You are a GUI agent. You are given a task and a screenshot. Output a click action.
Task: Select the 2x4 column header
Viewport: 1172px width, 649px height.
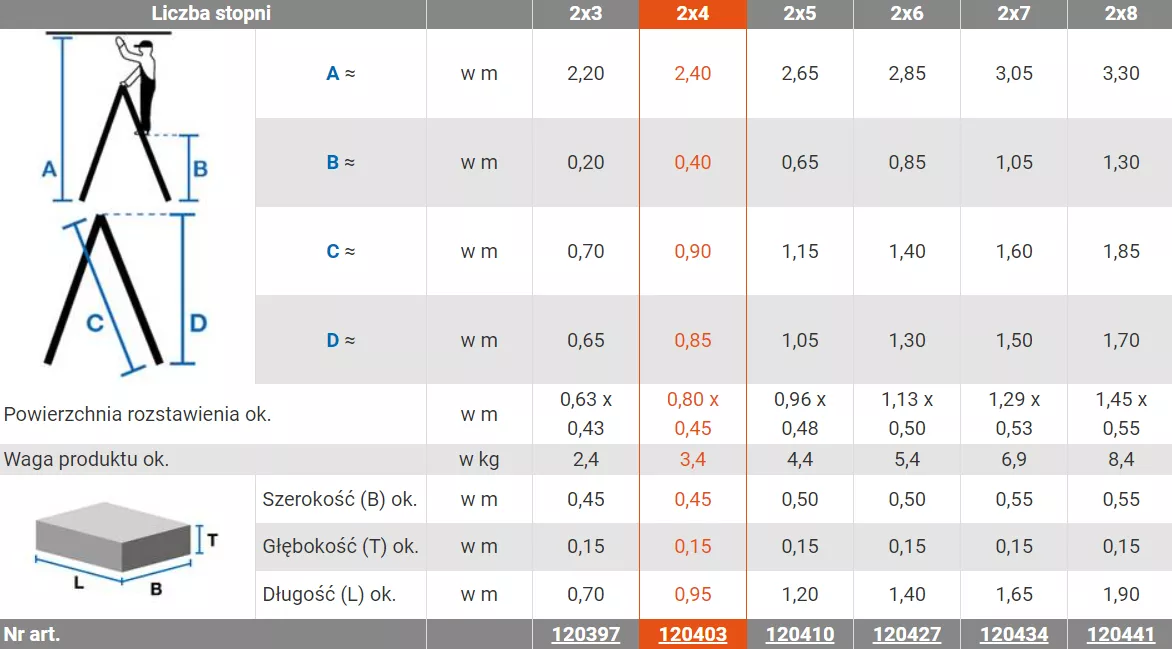pos(692,13)
